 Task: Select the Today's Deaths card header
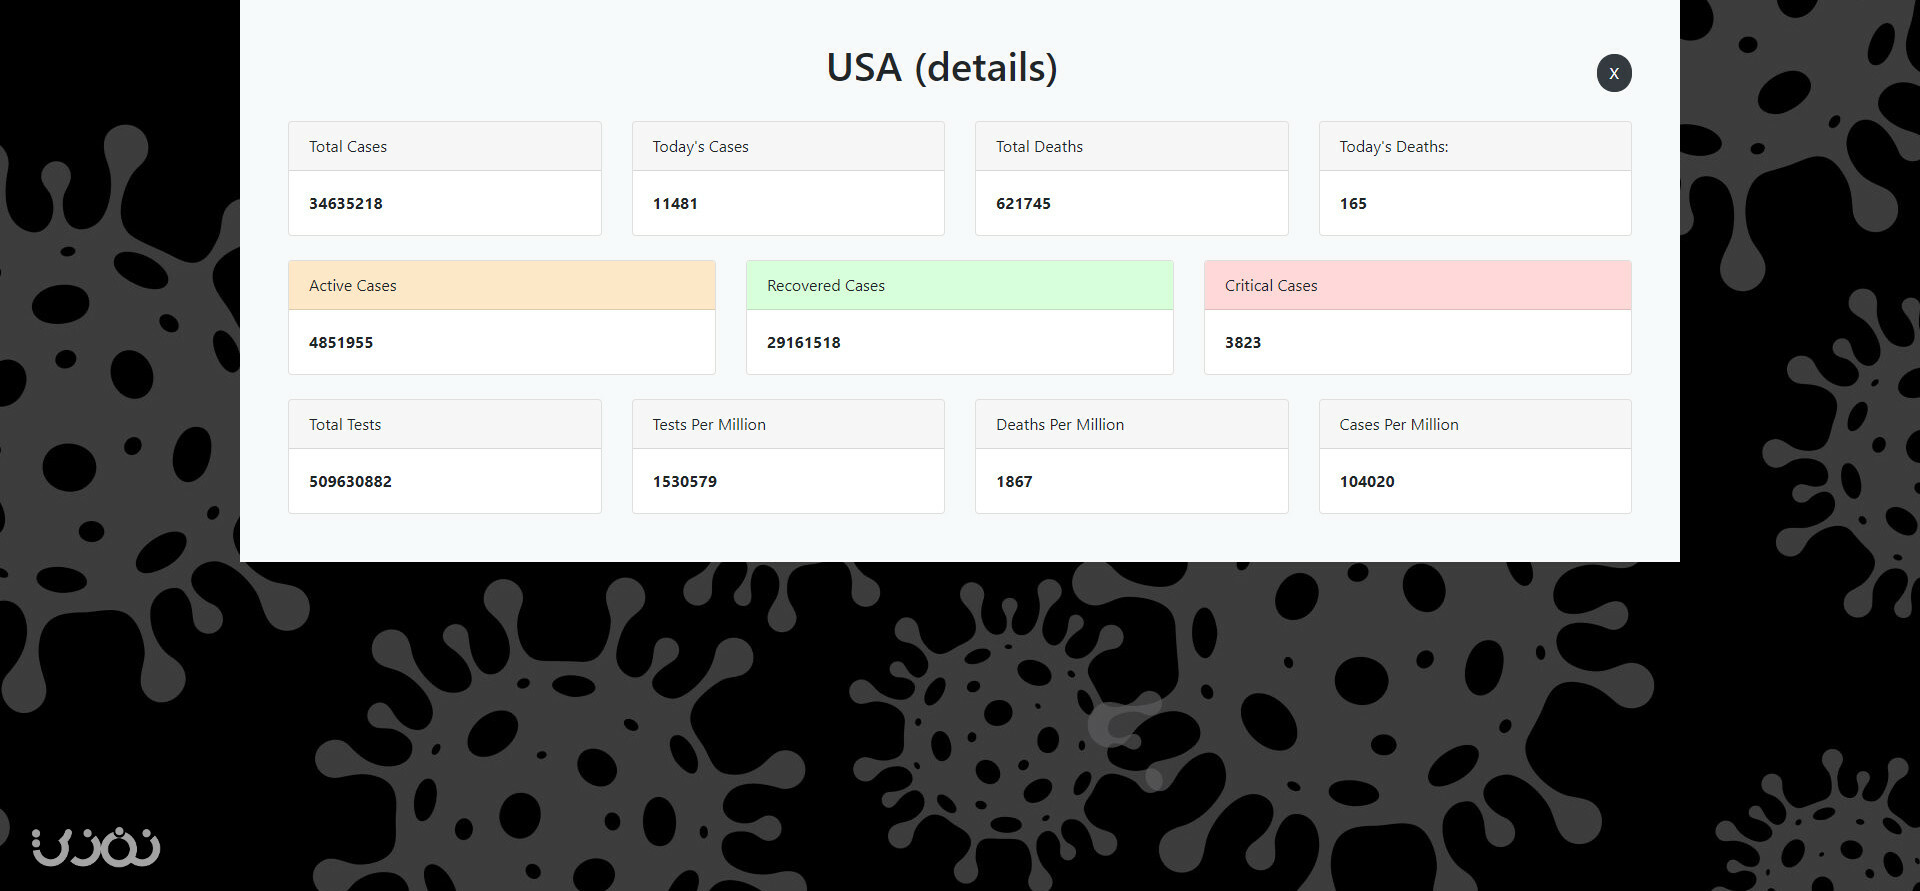tap(1475, 146)
